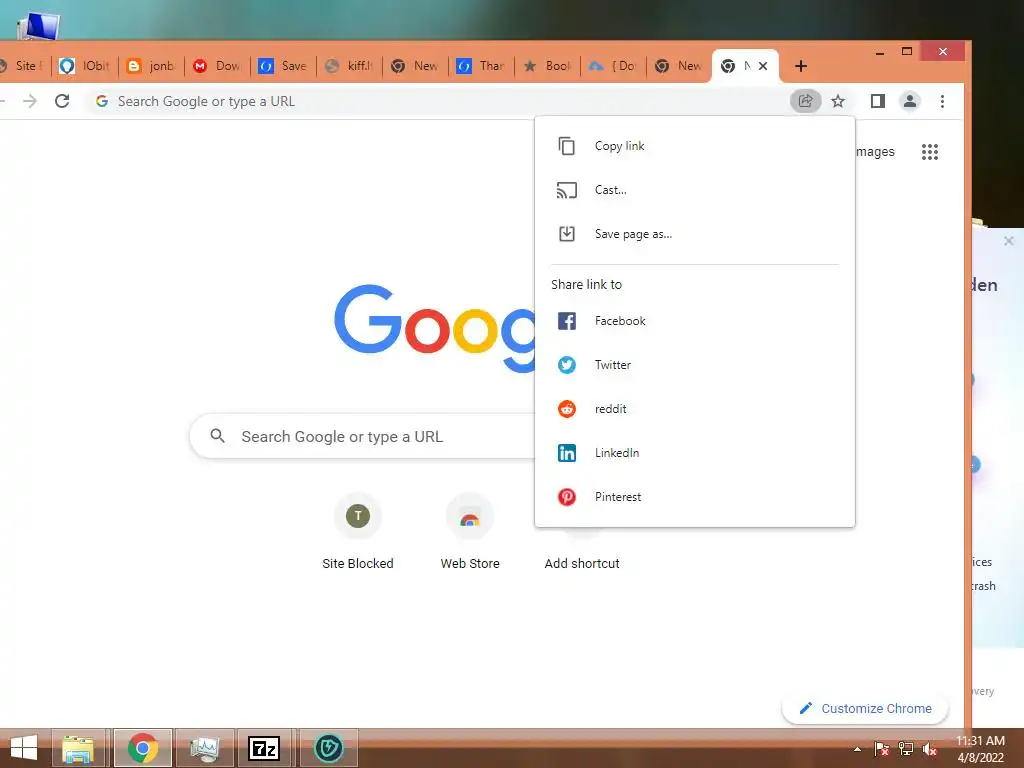Image resolution: width=1024 pixels, height=768 pixels.
Task: Switch to the MEGA Dow tab
Action: 217,66
